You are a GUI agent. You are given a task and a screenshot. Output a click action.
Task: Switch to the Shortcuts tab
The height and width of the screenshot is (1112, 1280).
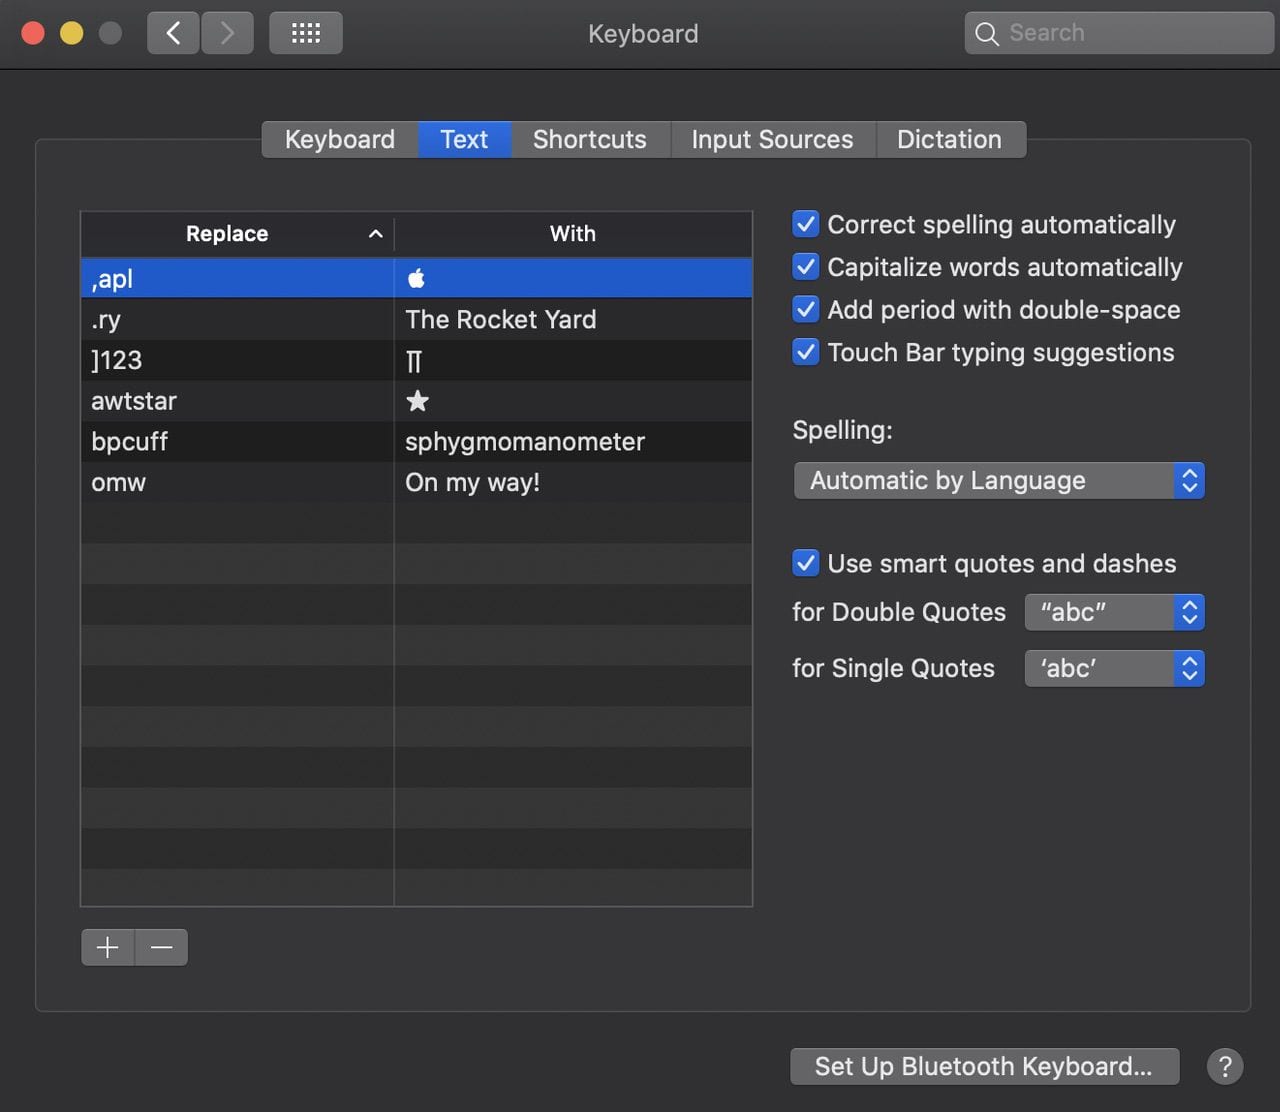coord(589,139)
